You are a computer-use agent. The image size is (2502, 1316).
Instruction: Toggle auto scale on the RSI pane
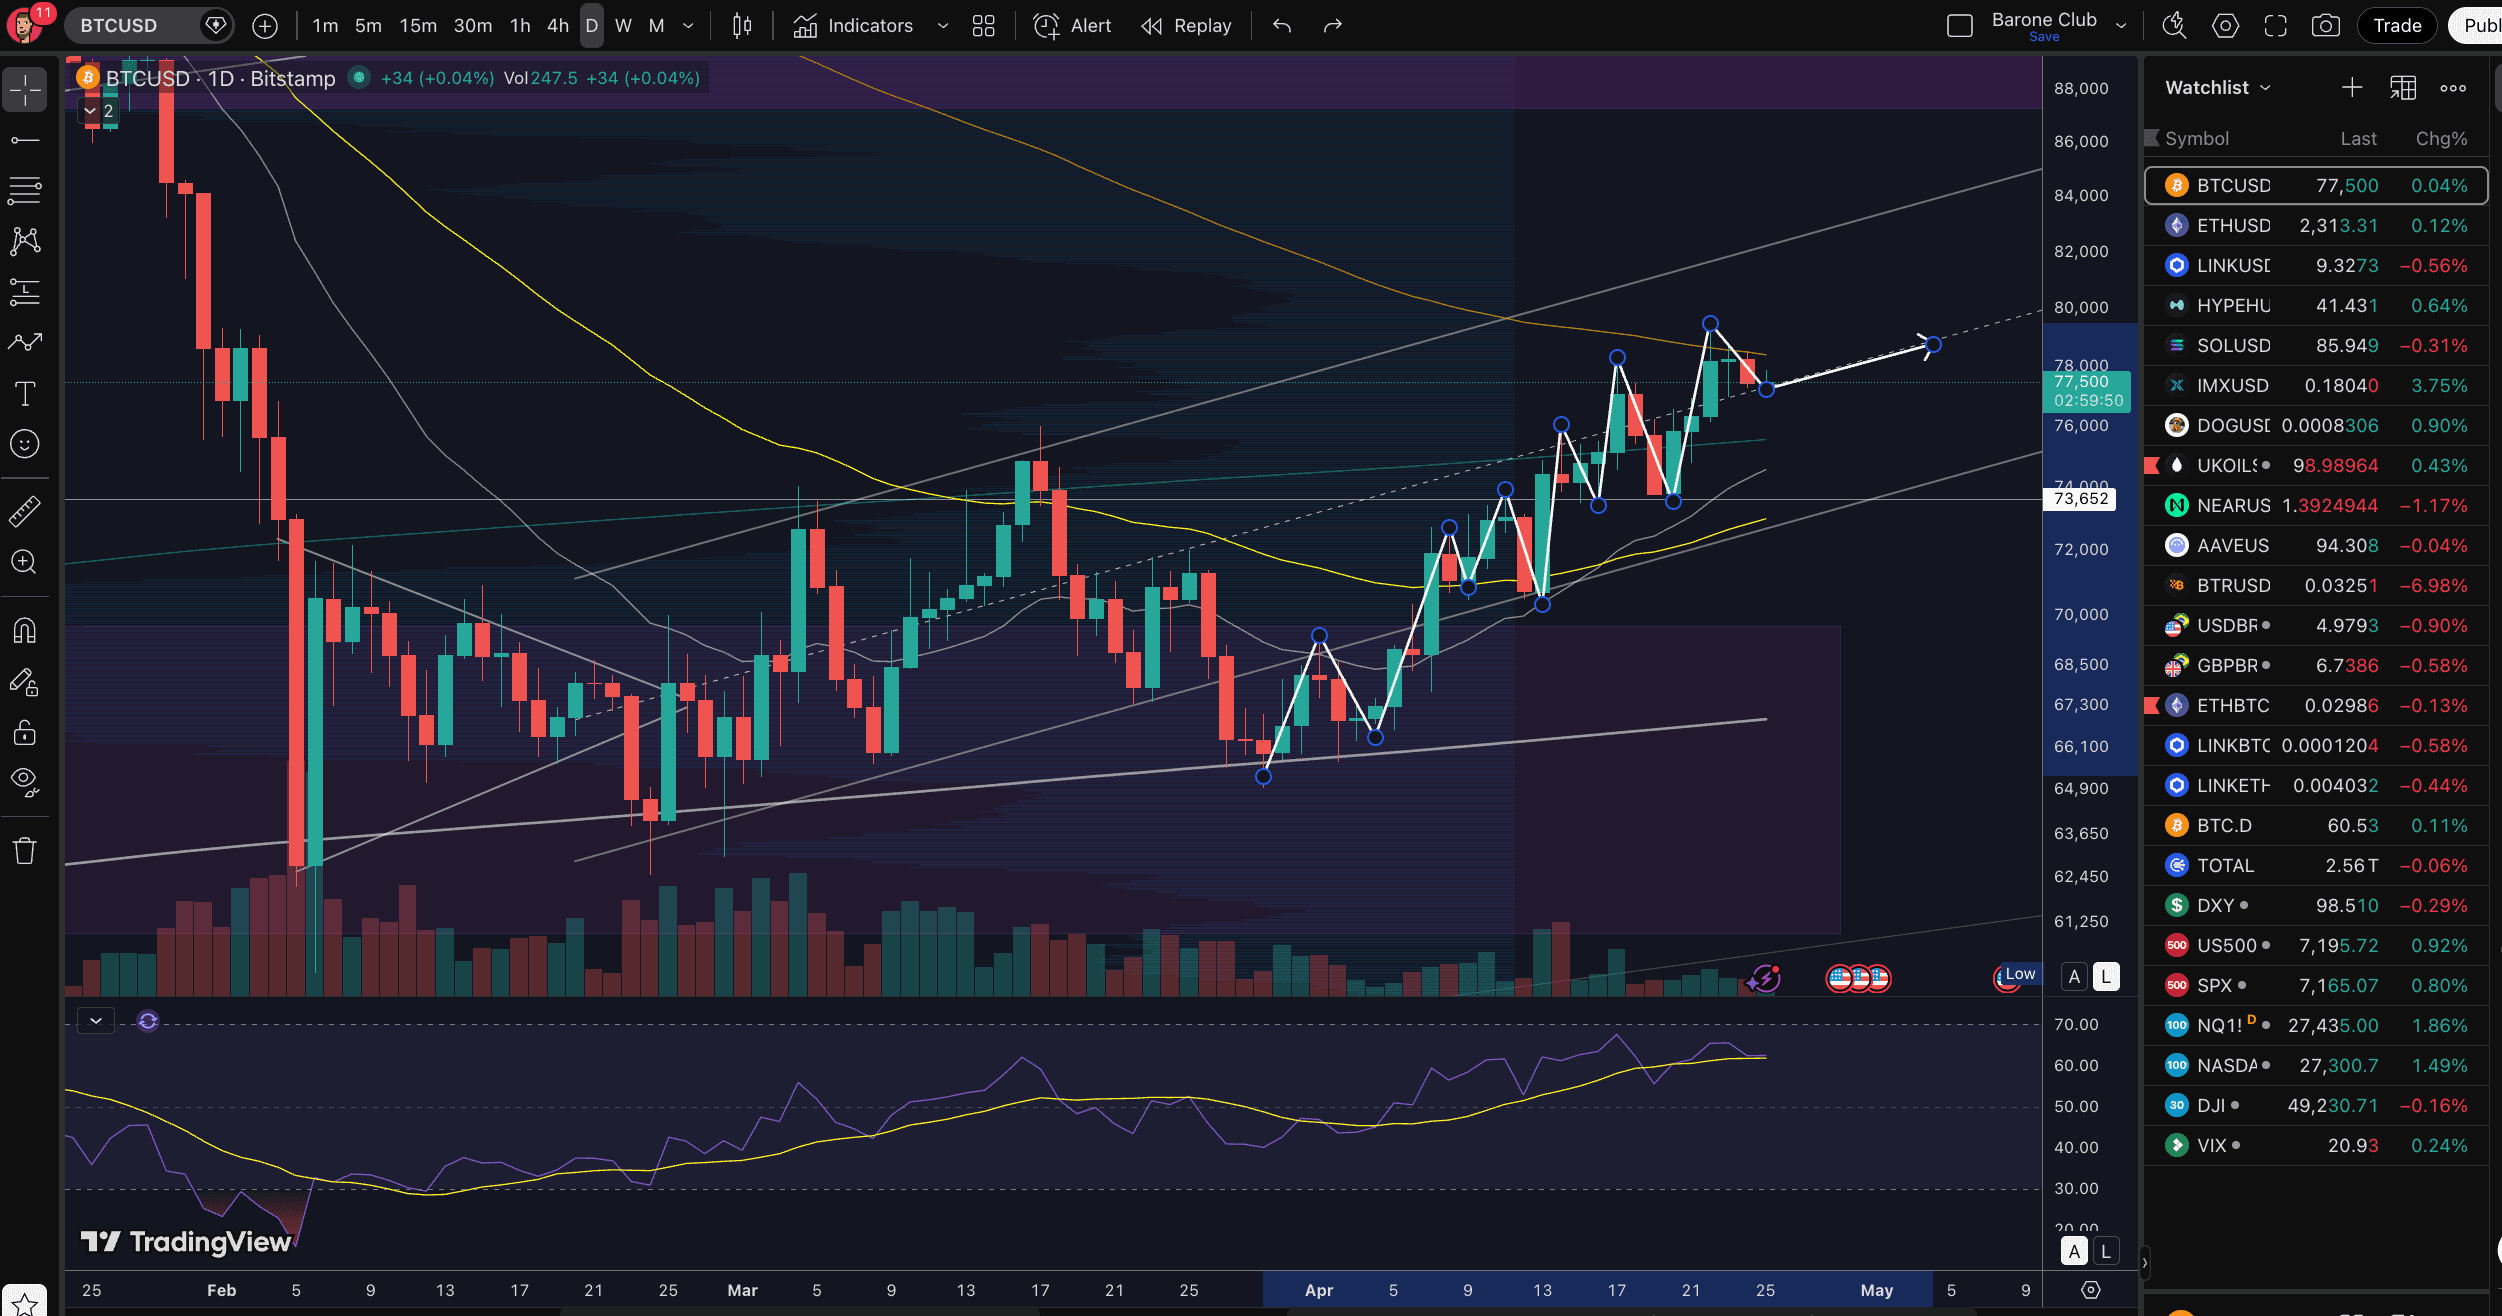[2075, 1250]
